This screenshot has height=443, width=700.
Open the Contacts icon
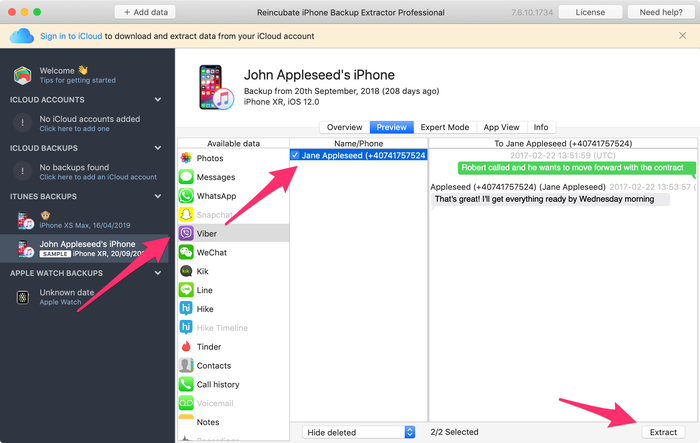pos(186,365)
